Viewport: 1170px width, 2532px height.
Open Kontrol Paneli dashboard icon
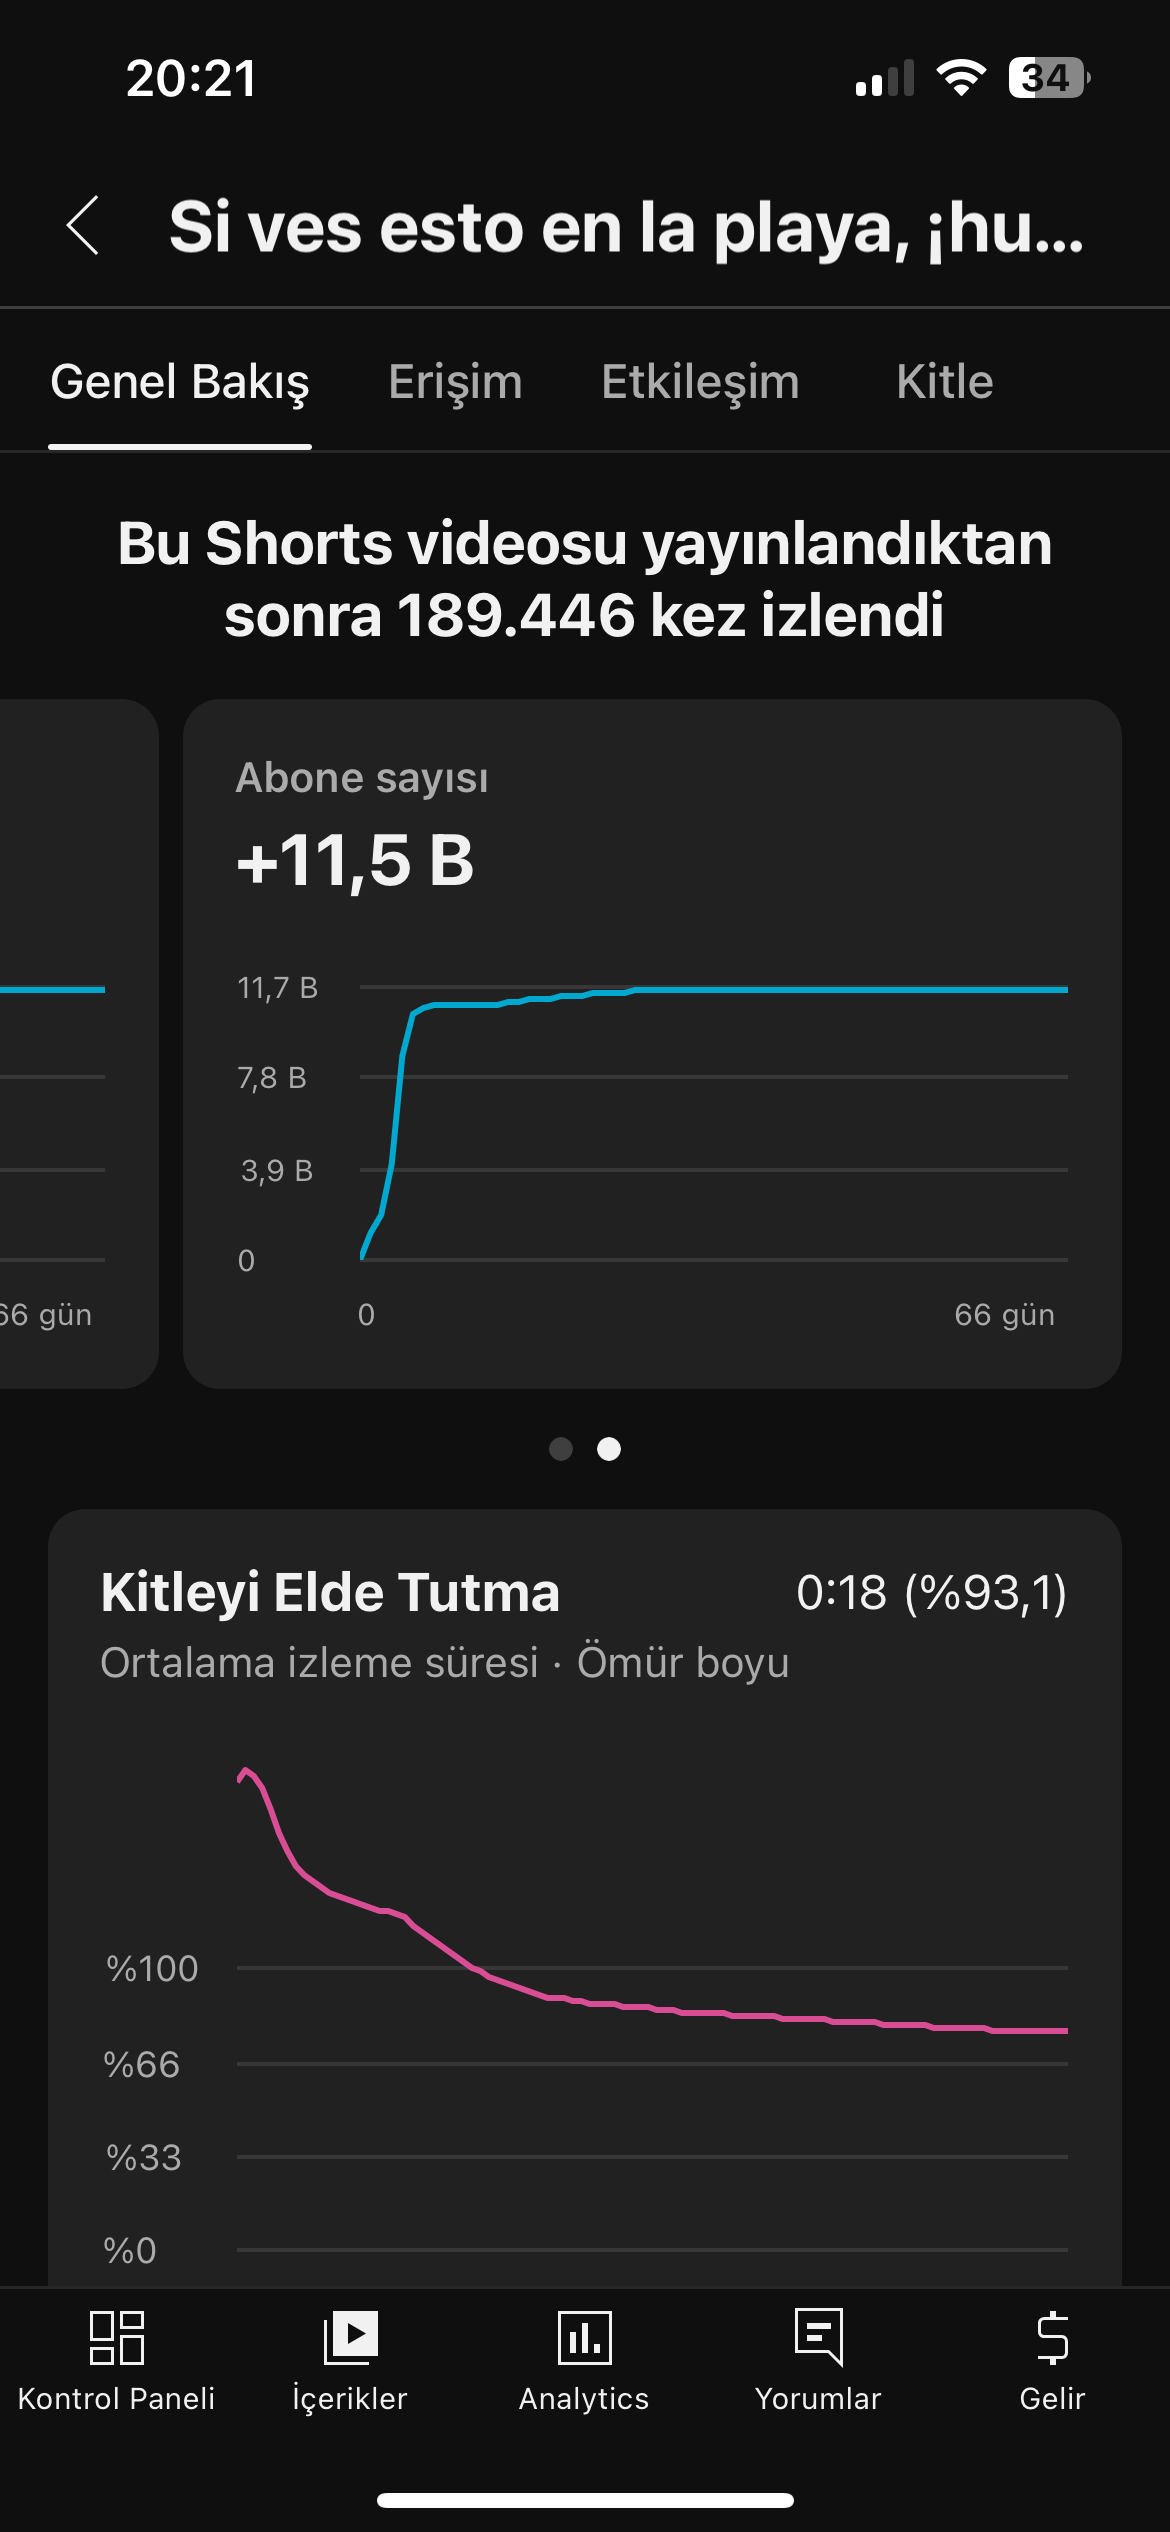116,2338
